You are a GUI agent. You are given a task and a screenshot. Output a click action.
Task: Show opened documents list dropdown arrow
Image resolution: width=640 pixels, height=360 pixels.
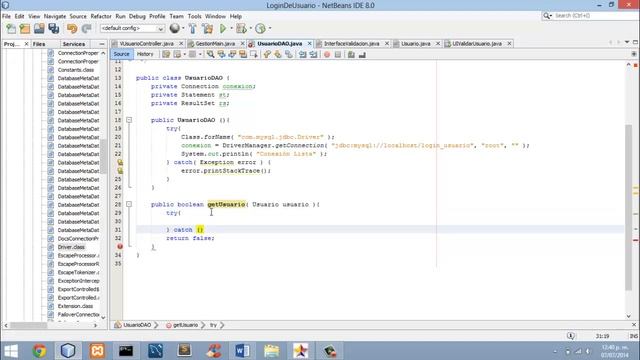coord(627,42)
